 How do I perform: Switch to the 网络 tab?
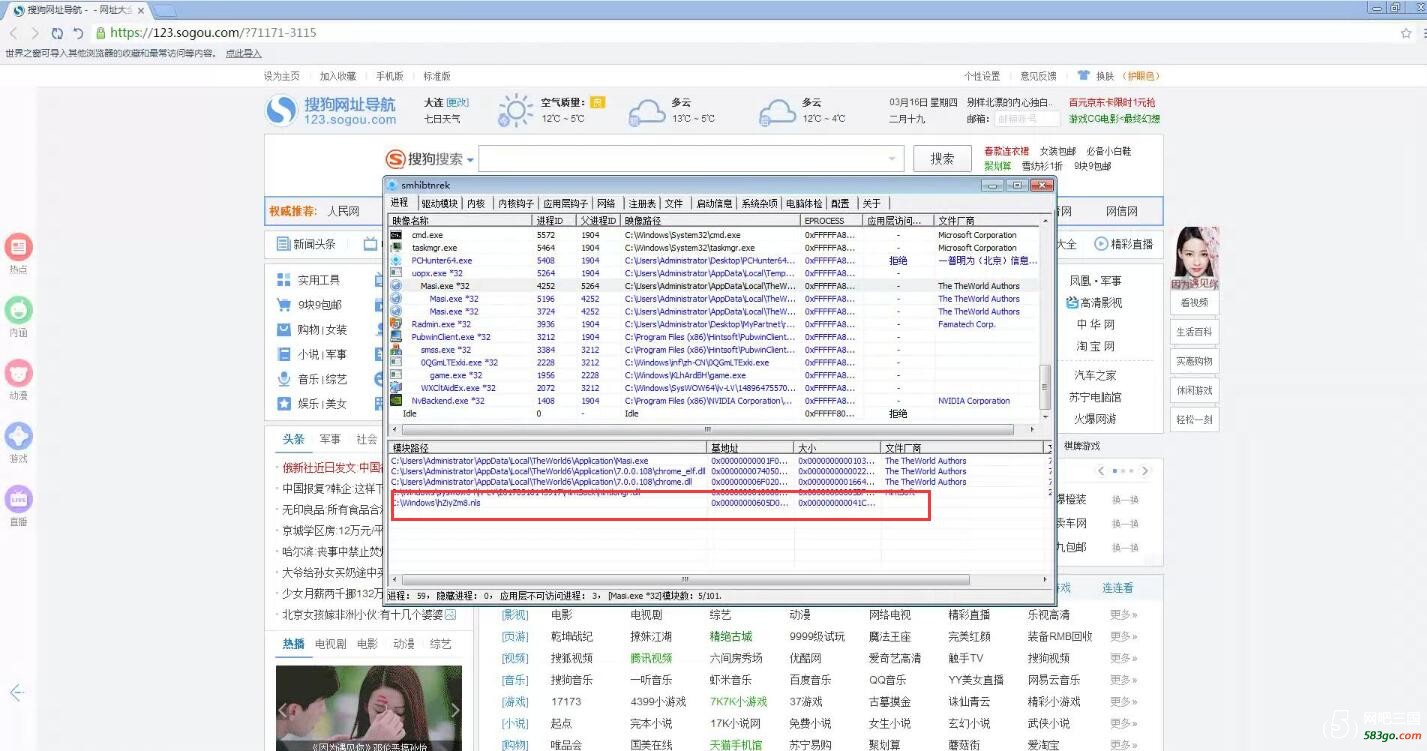pos(606,203)
